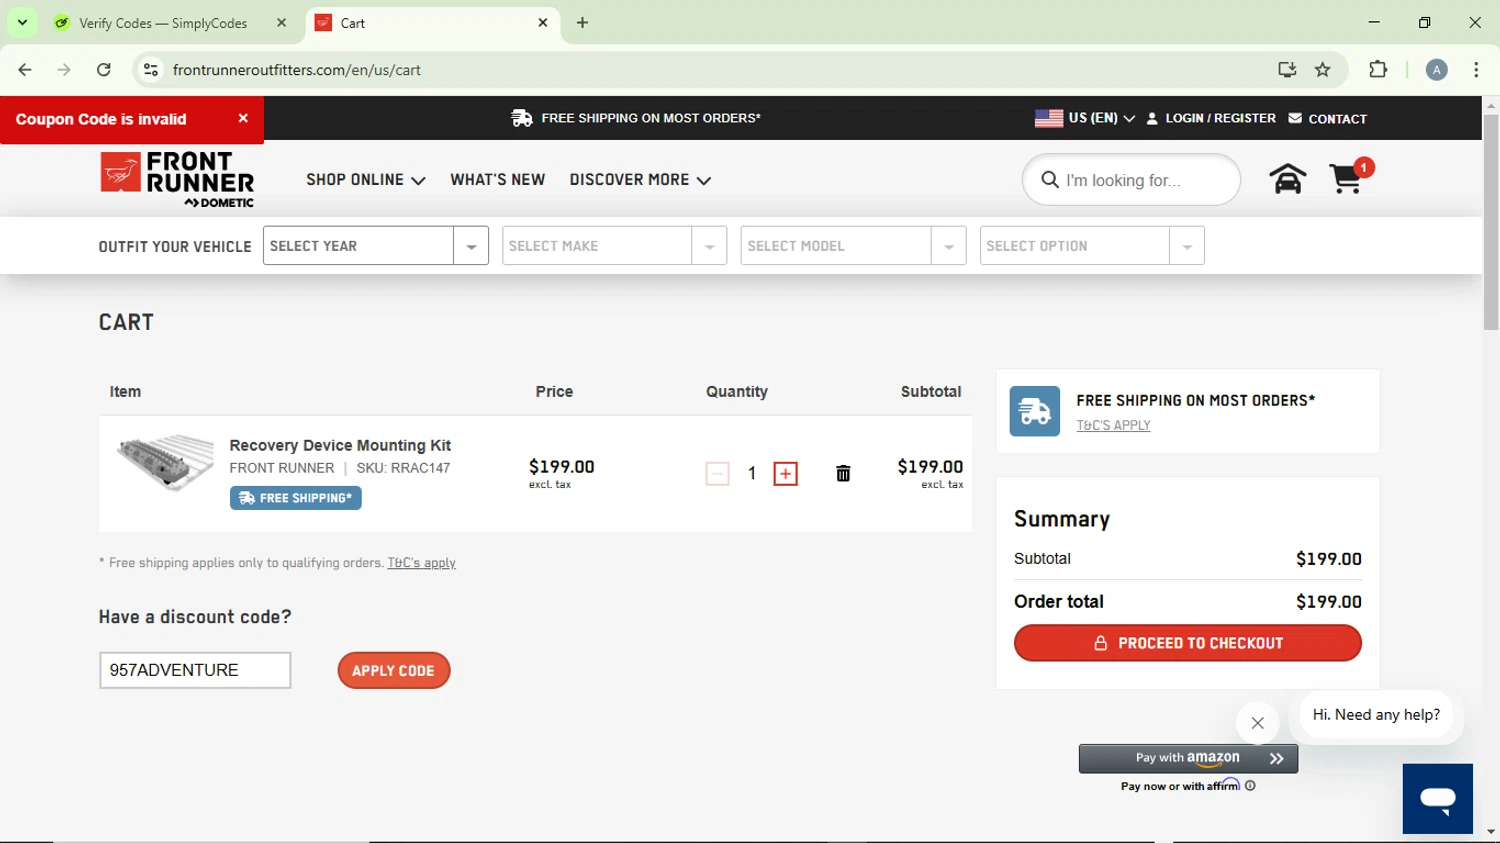
Task: View site information icon
Action: tap(151, 70)
